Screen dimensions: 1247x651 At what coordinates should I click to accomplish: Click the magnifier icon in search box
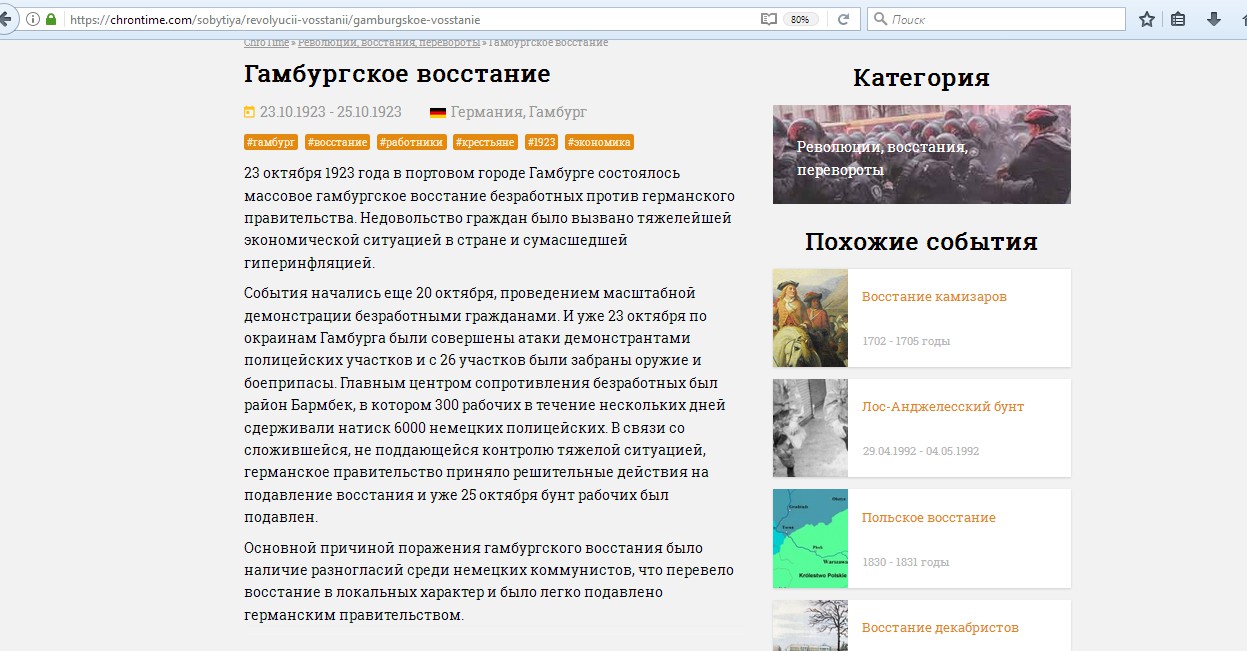coord(880,19)
